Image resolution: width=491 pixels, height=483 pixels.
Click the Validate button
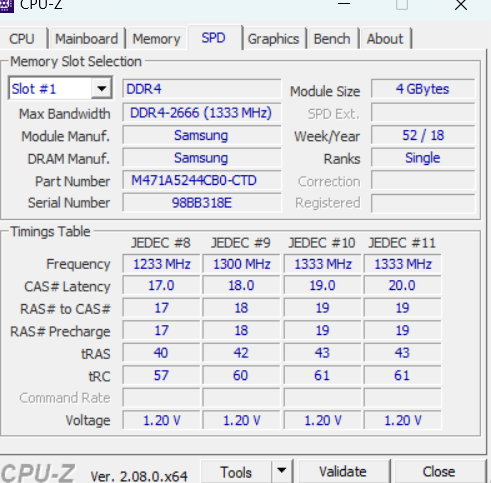pyautogui.click(x=343, y=472)
